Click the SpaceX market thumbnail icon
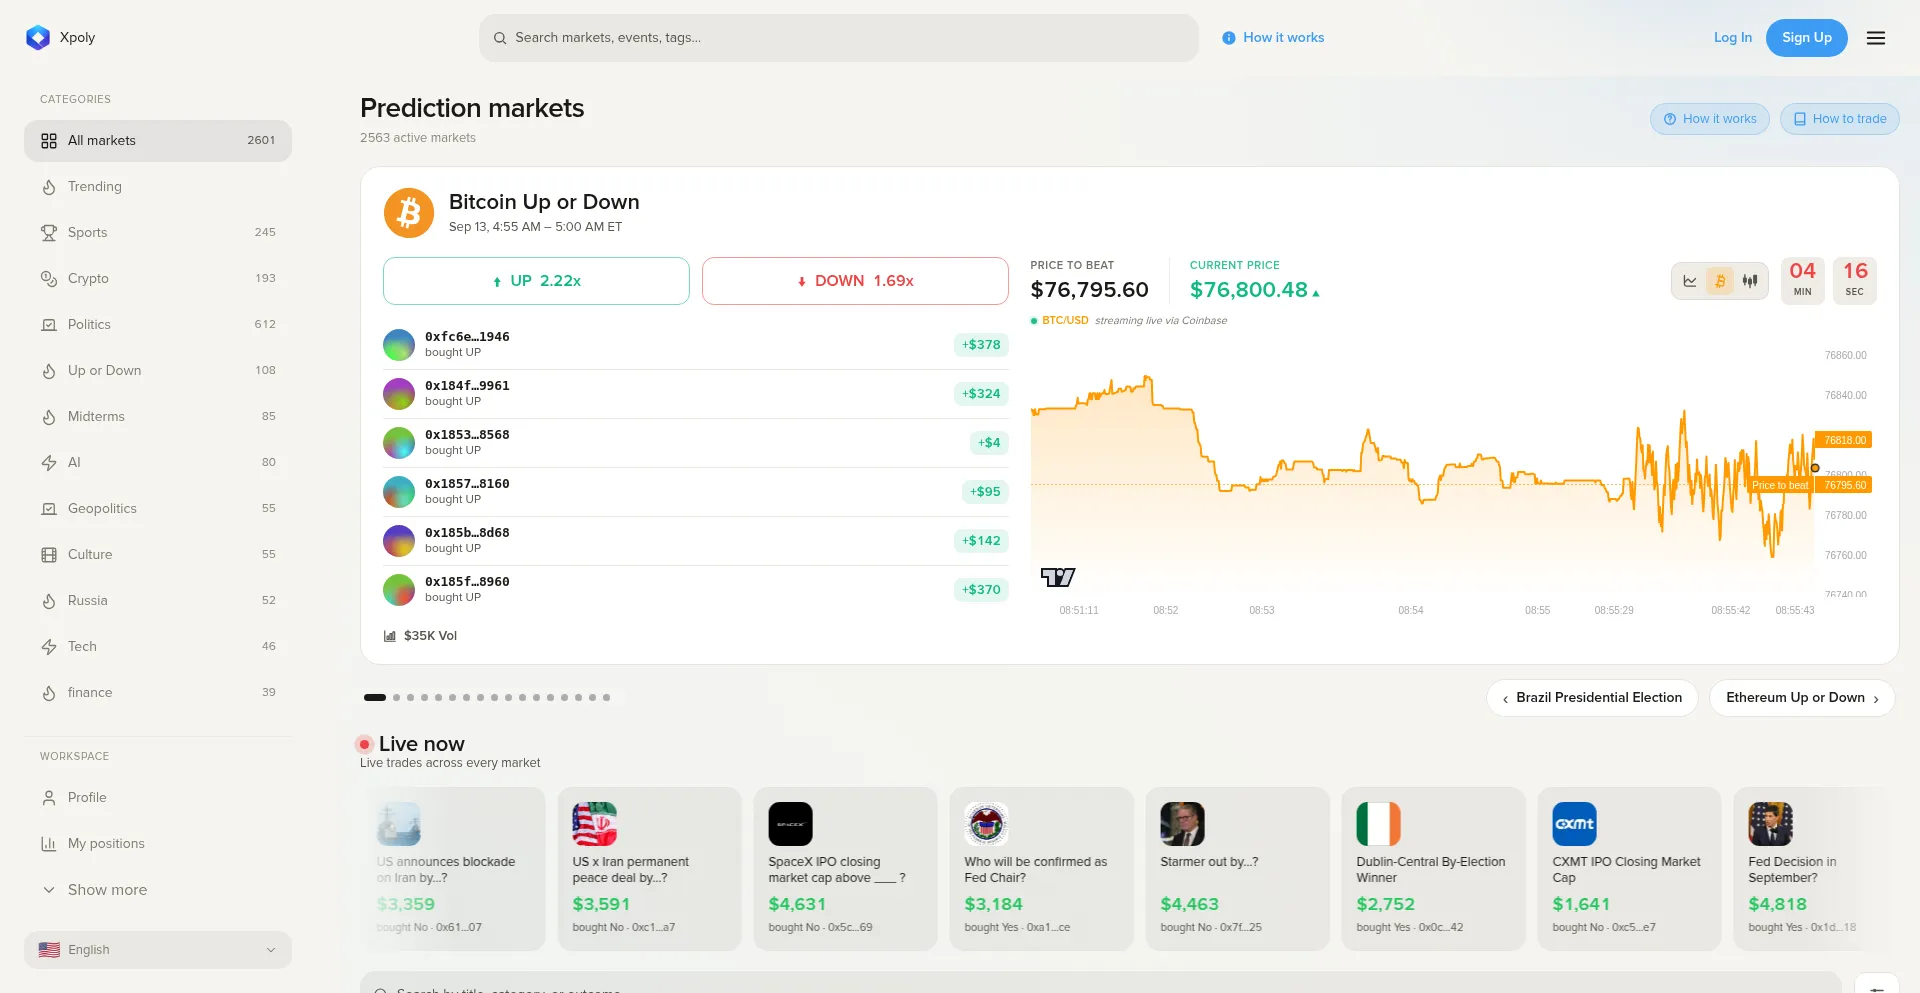Image resolution: width=1920 pixels, height=993 pixels. coord(790,824)
